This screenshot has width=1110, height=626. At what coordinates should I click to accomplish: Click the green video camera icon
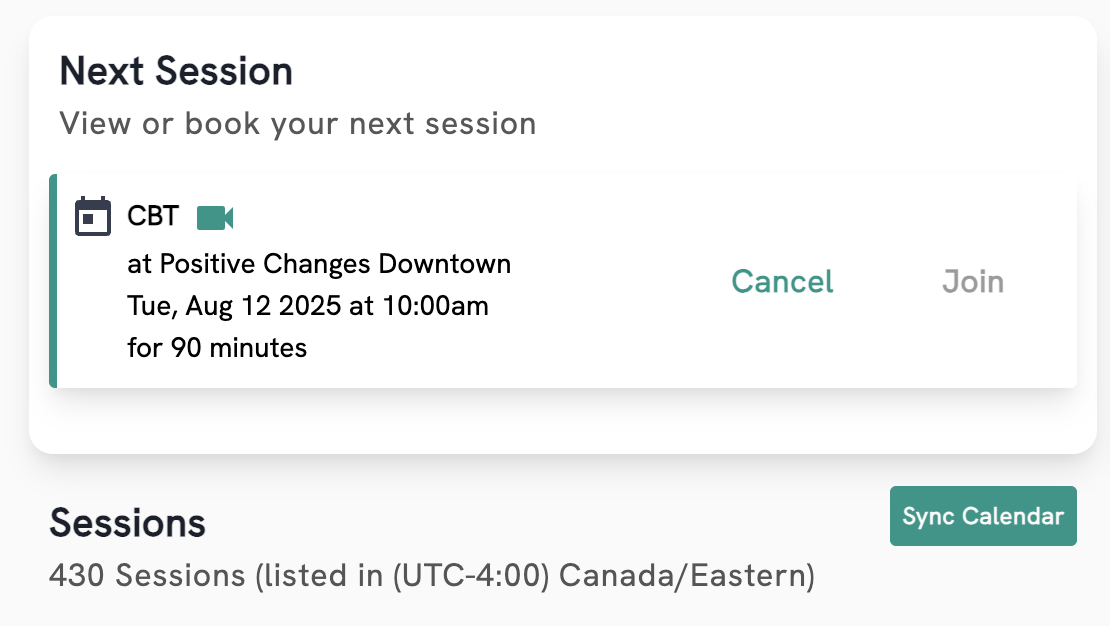[215, 217]
